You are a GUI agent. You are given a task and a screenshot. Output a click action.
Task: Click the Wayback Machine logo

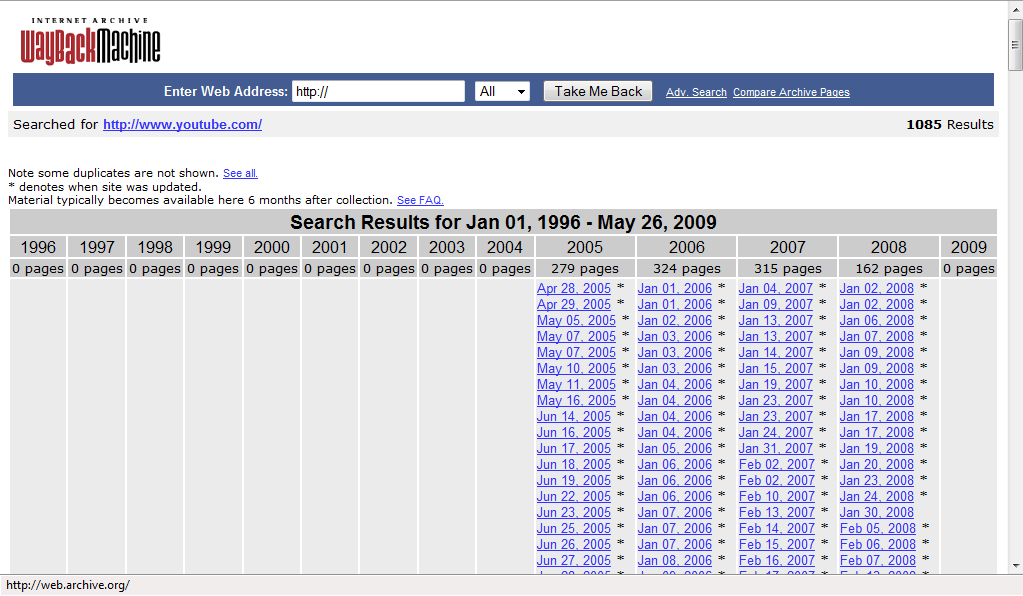pos(90,41)
